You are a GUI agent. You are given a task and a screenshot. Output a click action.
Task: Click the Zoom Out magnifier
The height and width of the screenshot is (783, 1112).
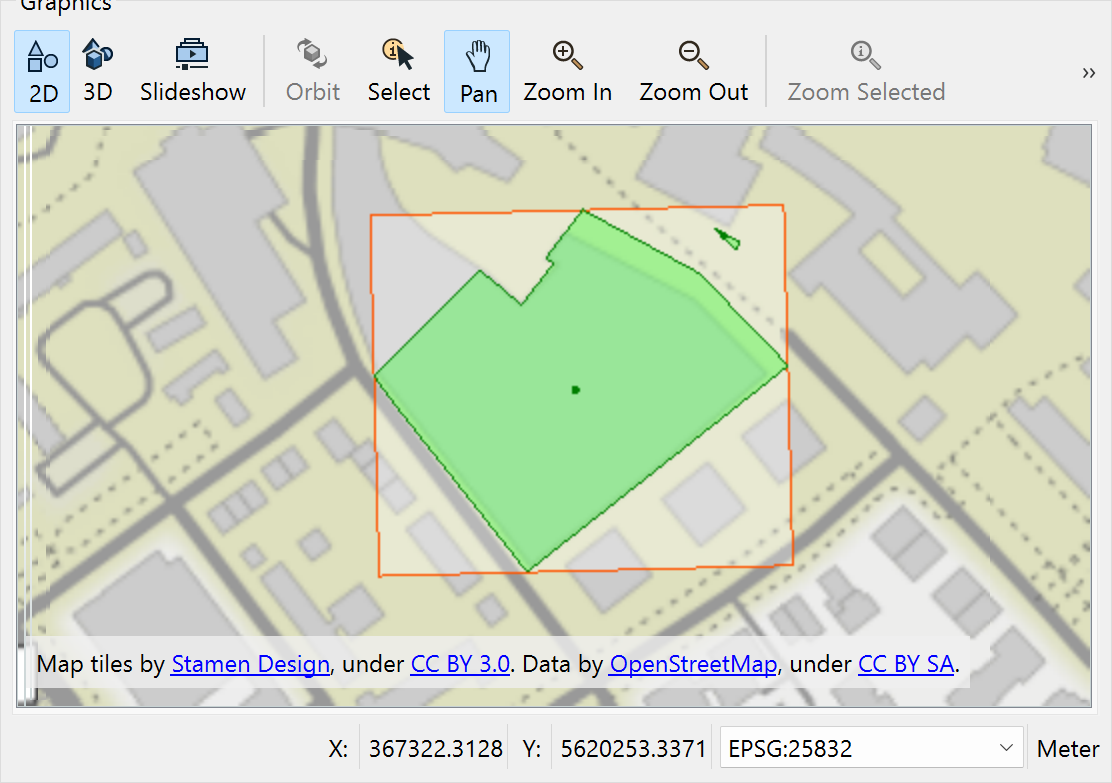693,71
